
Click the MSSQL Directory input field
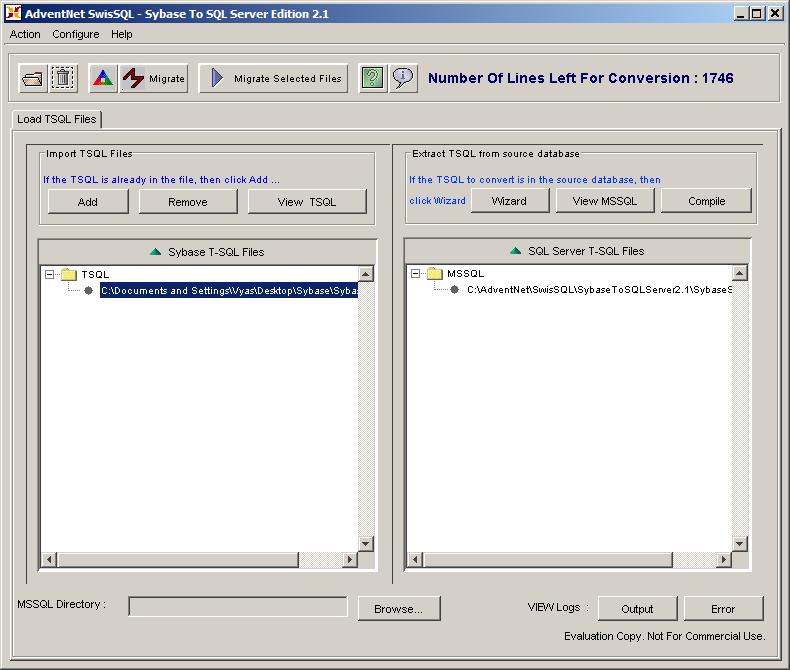(x=238, y=607)
